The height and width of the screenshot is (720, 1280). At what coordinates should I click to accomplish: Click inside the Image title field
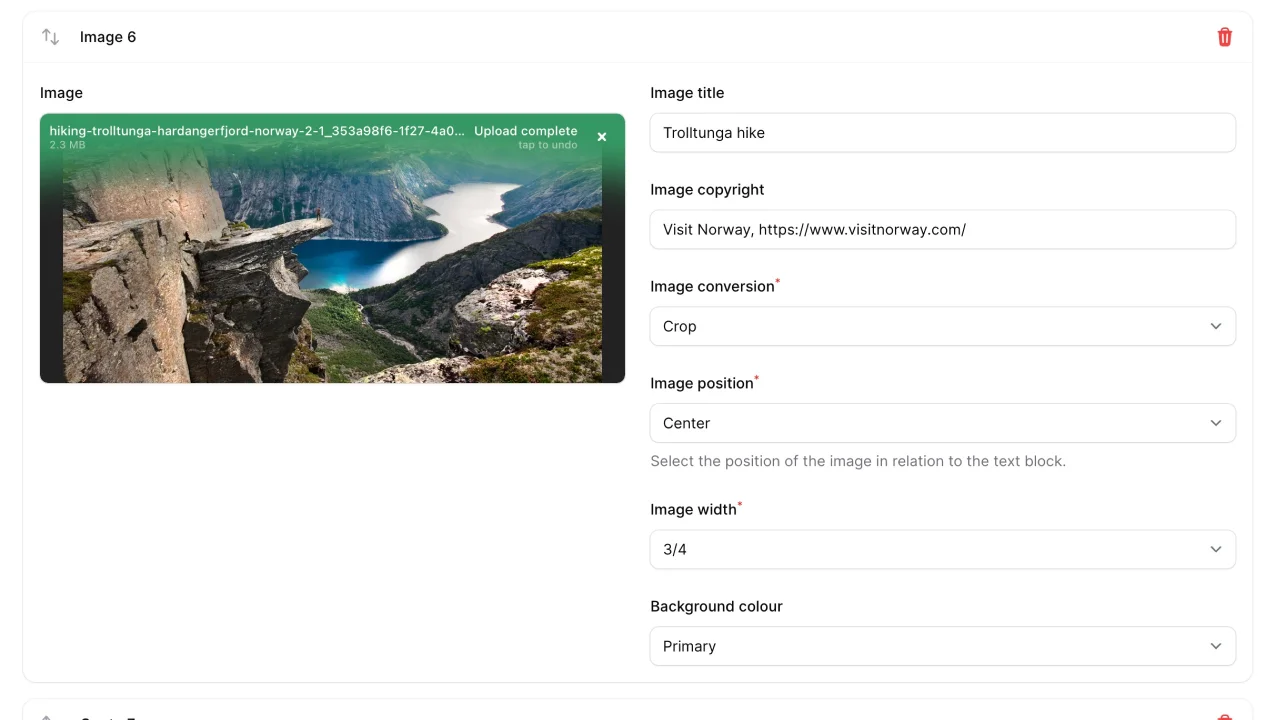click(x=942, y=132)
